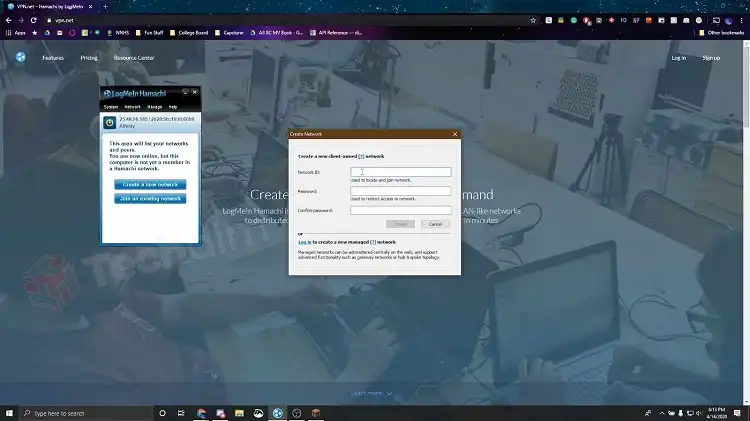Image resolution: width=750 pixels, height=421 pixels.
Task: Open the System menu in Hamachi
Action: [x=110, y=107]
